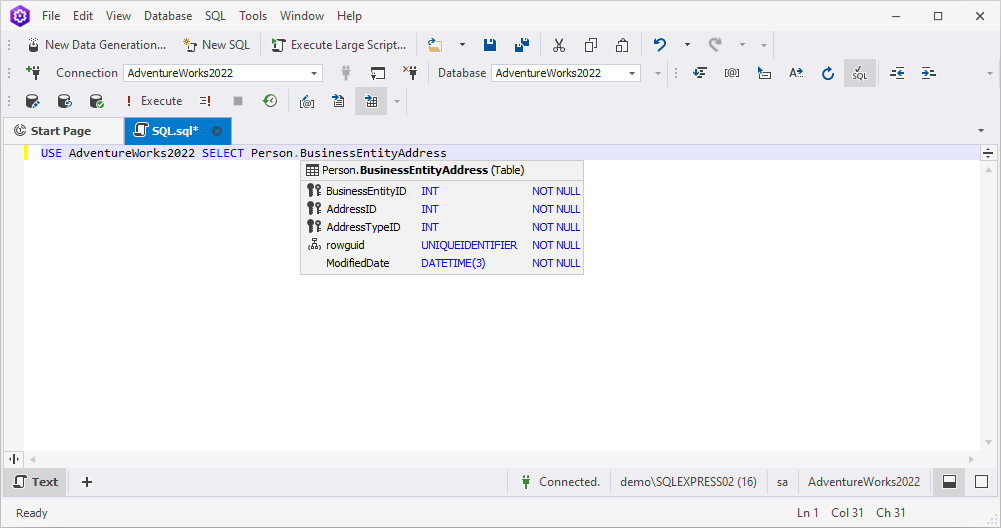The width and height of the screenshot is (1001, 528).
Task: Click the Execute button
Action: pos(154,101)
